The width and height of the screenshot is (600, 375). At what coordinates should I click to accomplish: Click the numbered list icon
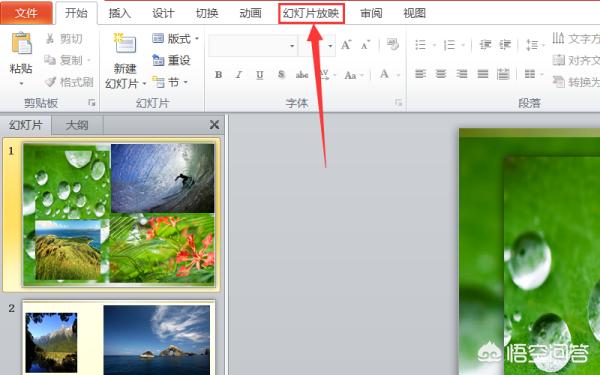(x=449, y=45)
